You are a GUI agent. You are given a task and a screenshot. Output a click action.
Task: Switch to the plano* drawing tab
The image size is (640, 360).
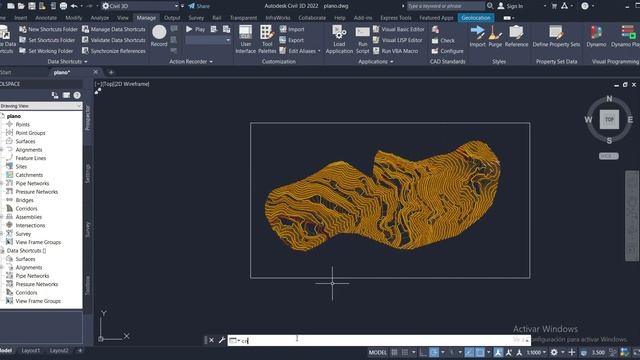pyautogui.click(x=62, y=72)
